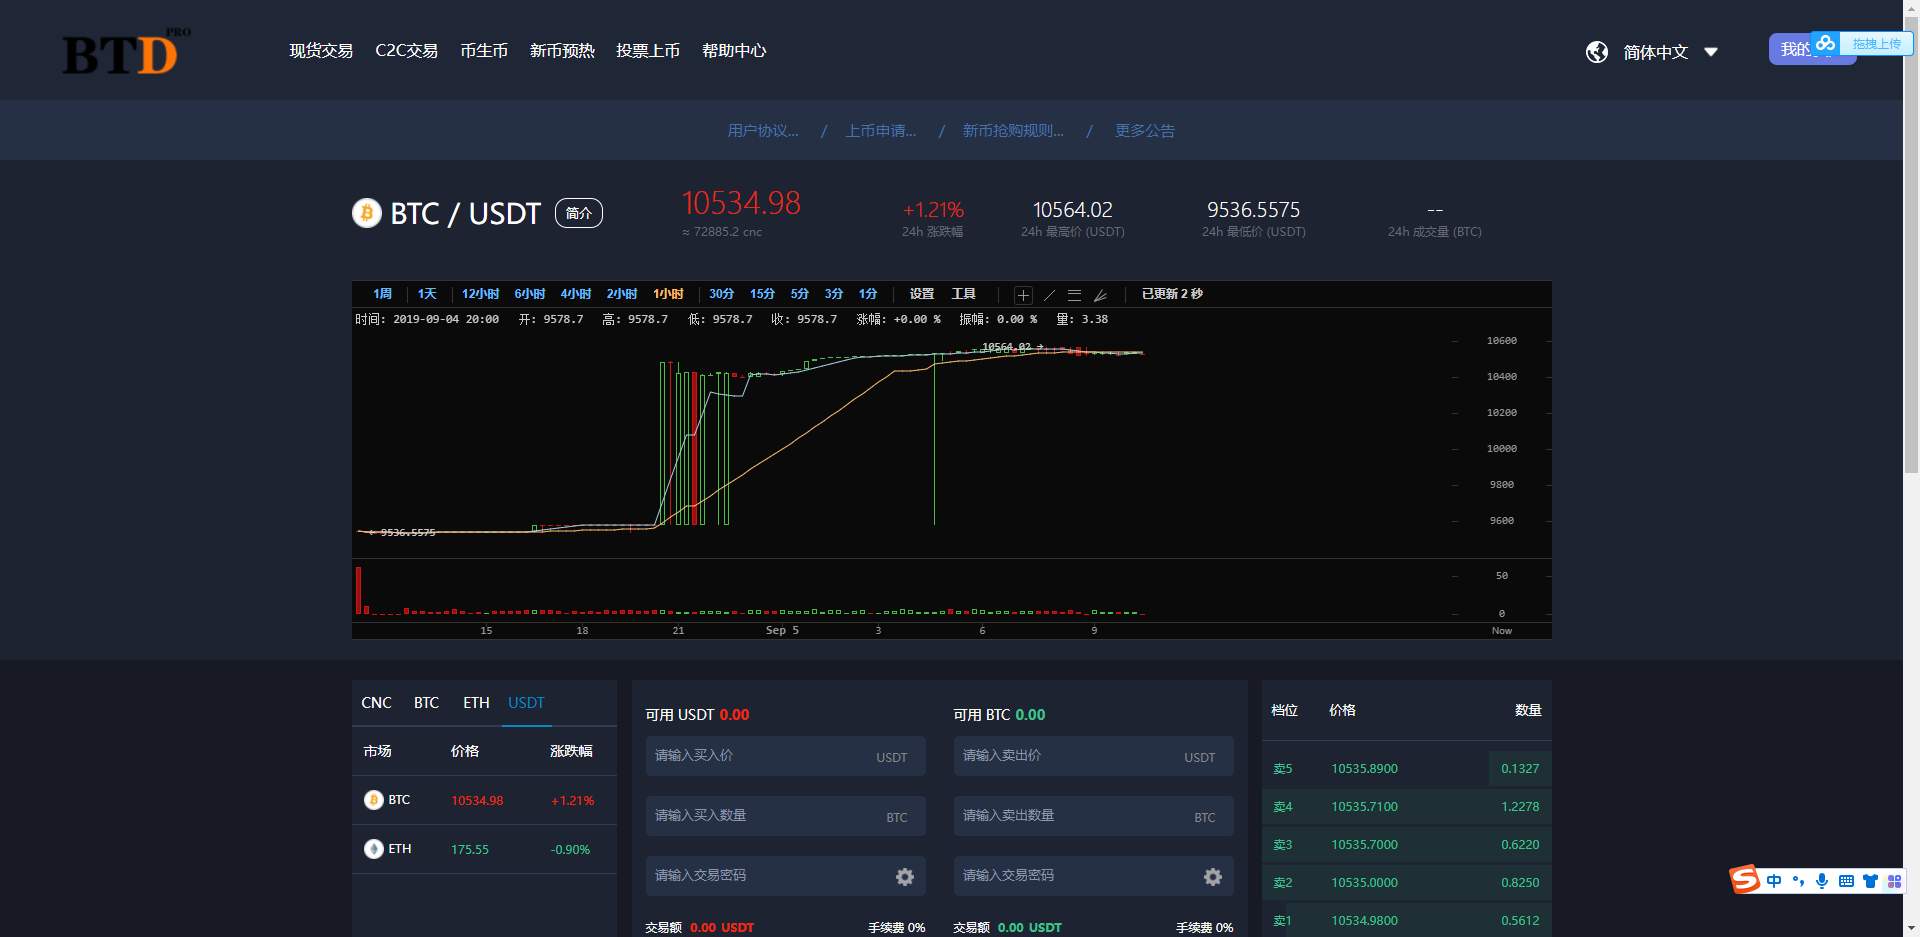The width and height of the screenshot is (1920, 937).
Task: Click the 简介 button beside BTC / USDT
Action: pyautogui.click(x=578, y=213)
